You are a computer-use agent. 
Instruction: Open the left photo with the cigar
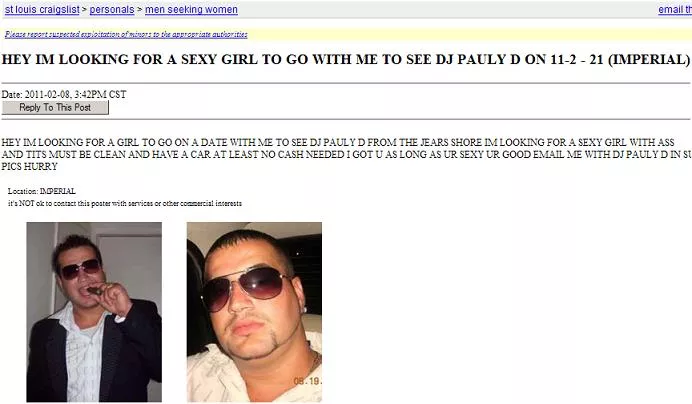pos(94,312)
